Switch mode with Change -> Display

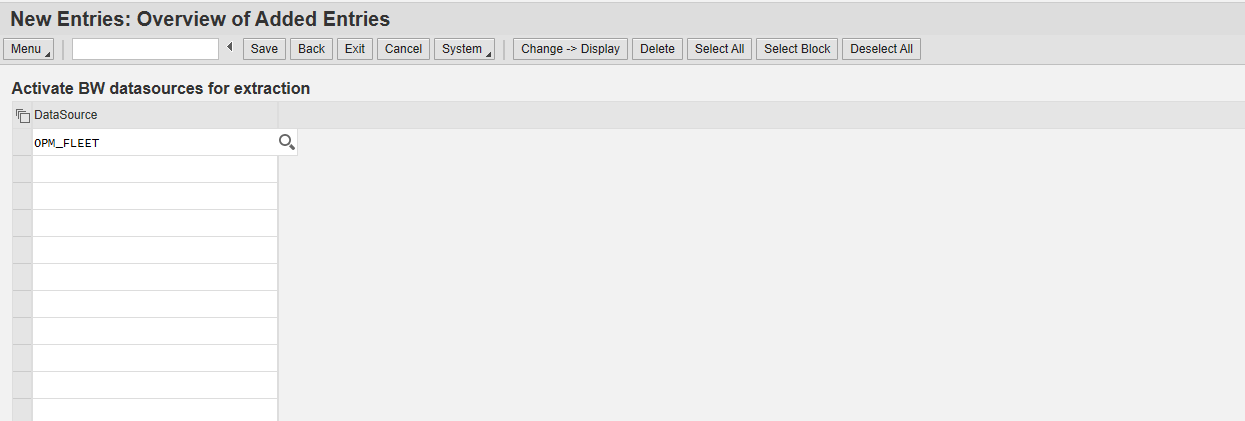click(x=570, y=49)
